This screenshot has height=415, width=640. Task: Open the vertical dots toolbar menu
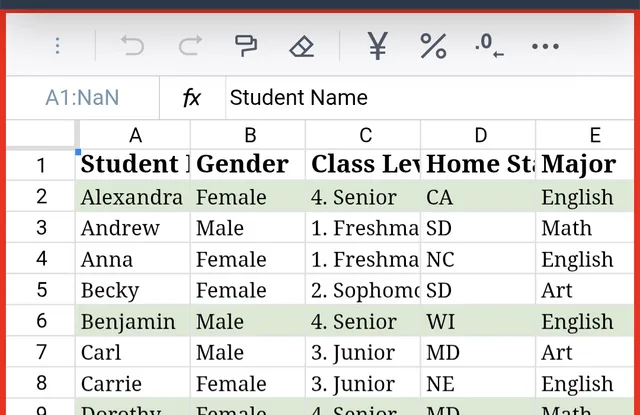pyautogui.click(x=57, y=46)
